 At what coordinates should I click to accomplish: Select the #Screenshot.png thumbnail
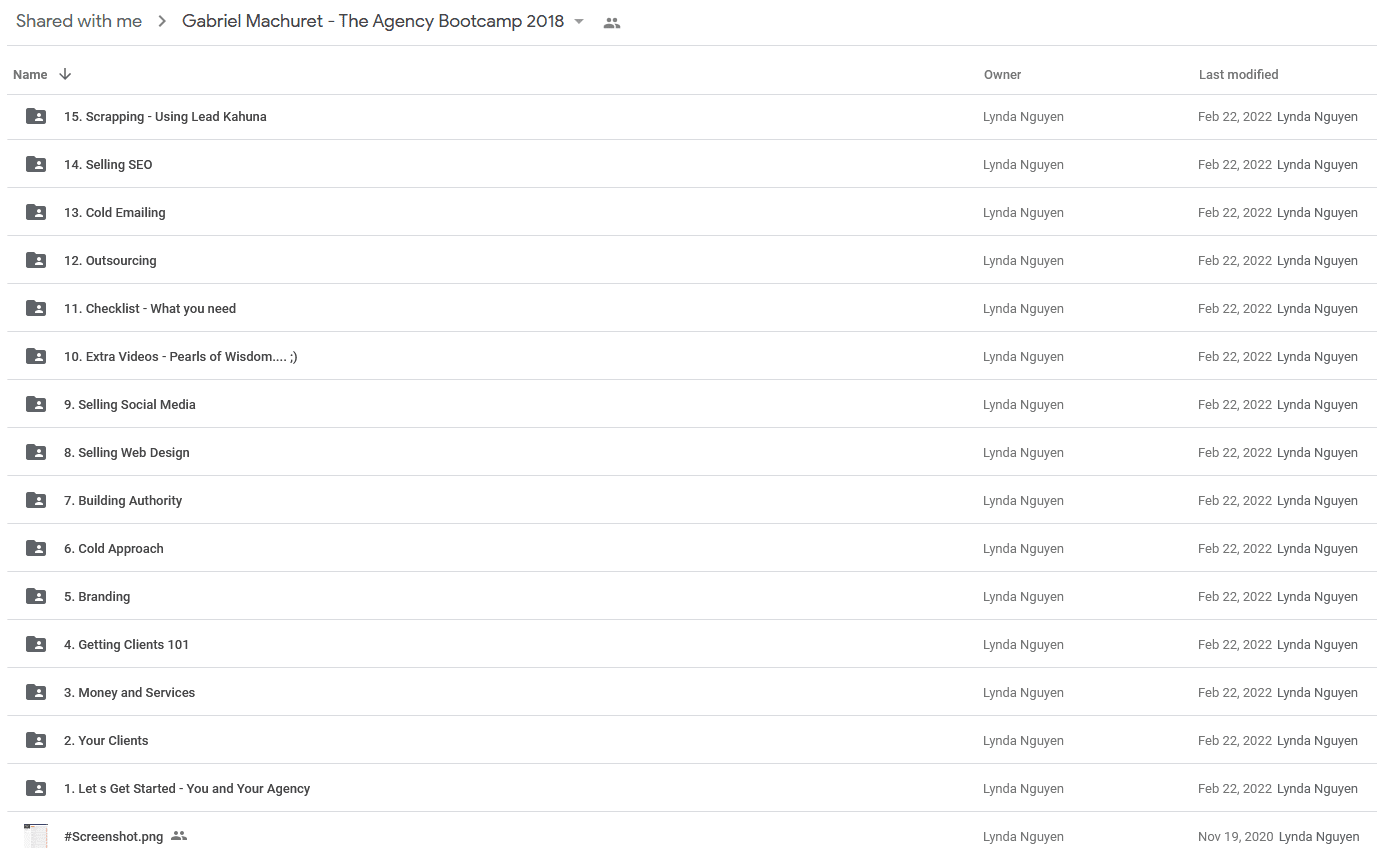point(36,836)
